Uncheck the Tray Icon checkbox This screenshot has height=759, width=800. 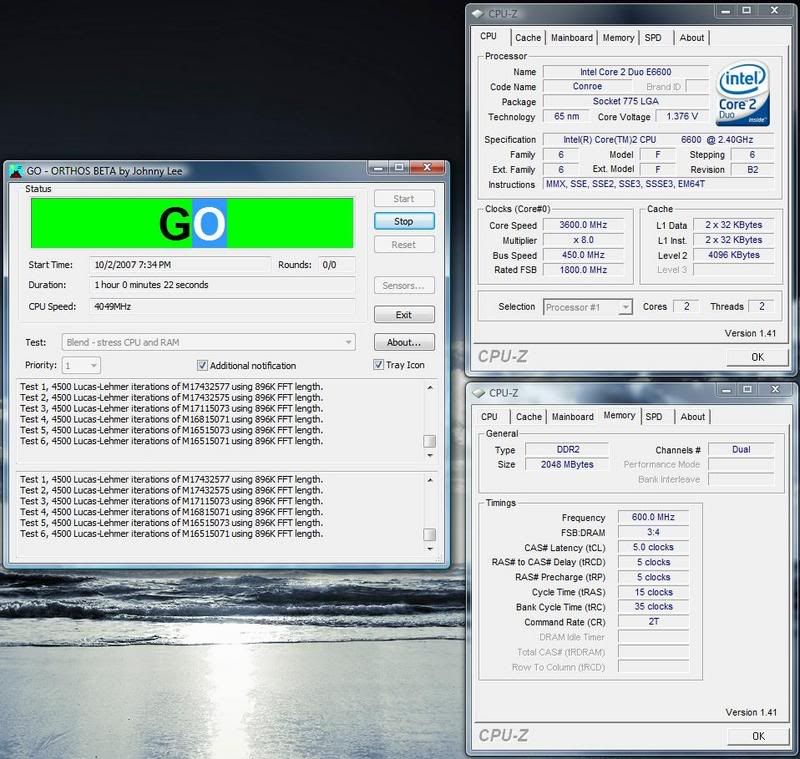tap(379, 365)
